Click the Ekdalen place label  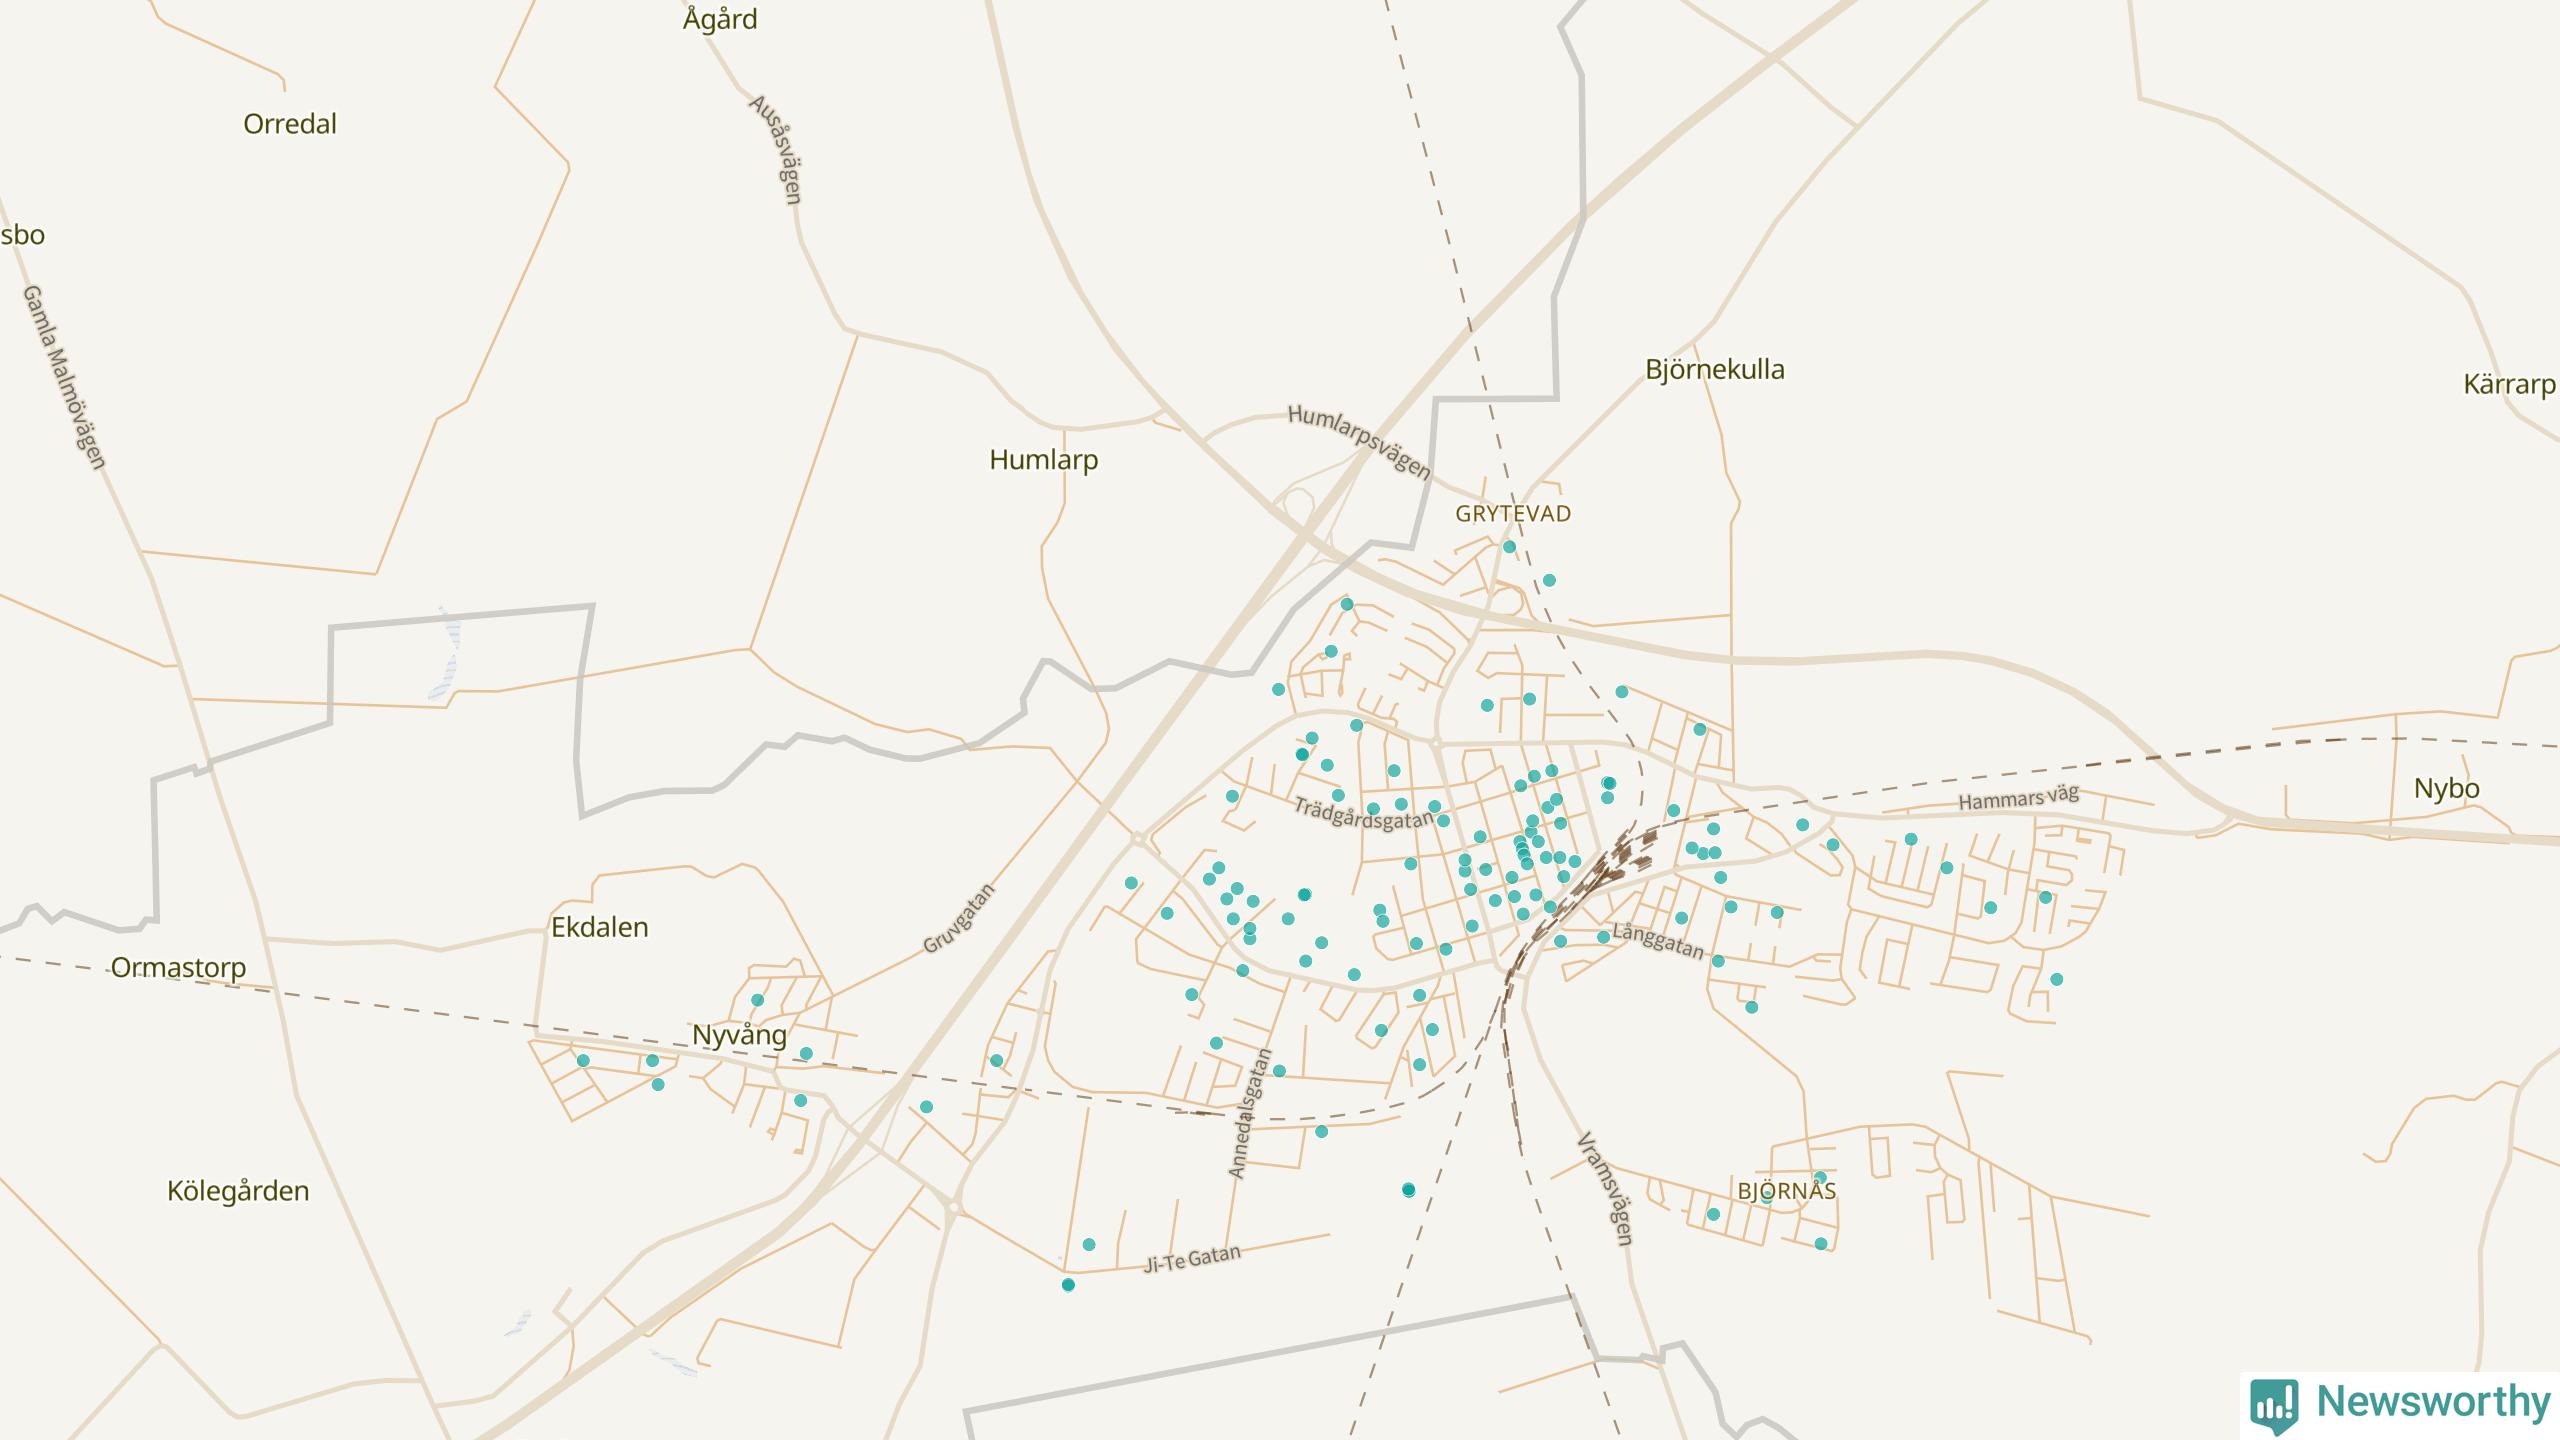[x=599, y=928]
